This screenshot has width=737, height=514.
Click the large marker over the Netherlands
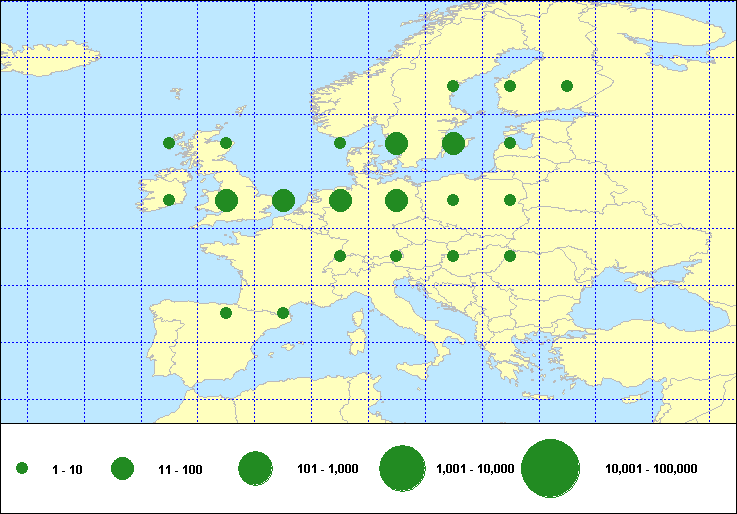click(x=340, y=201)
